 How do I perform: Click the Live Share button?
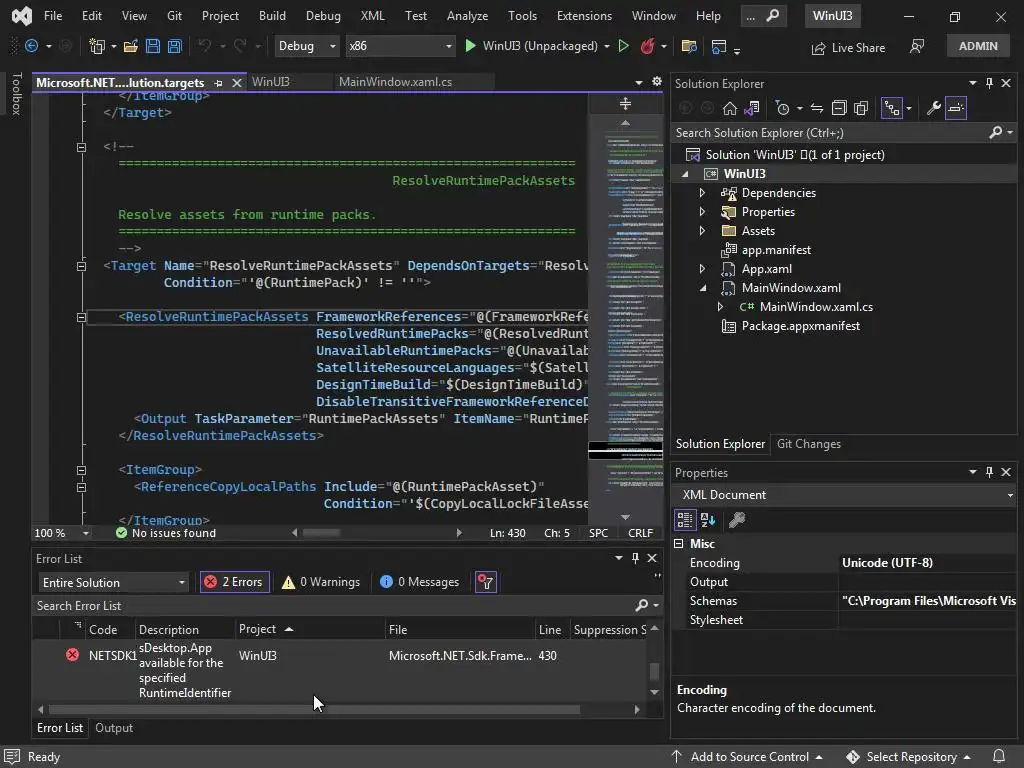[848, 48]
